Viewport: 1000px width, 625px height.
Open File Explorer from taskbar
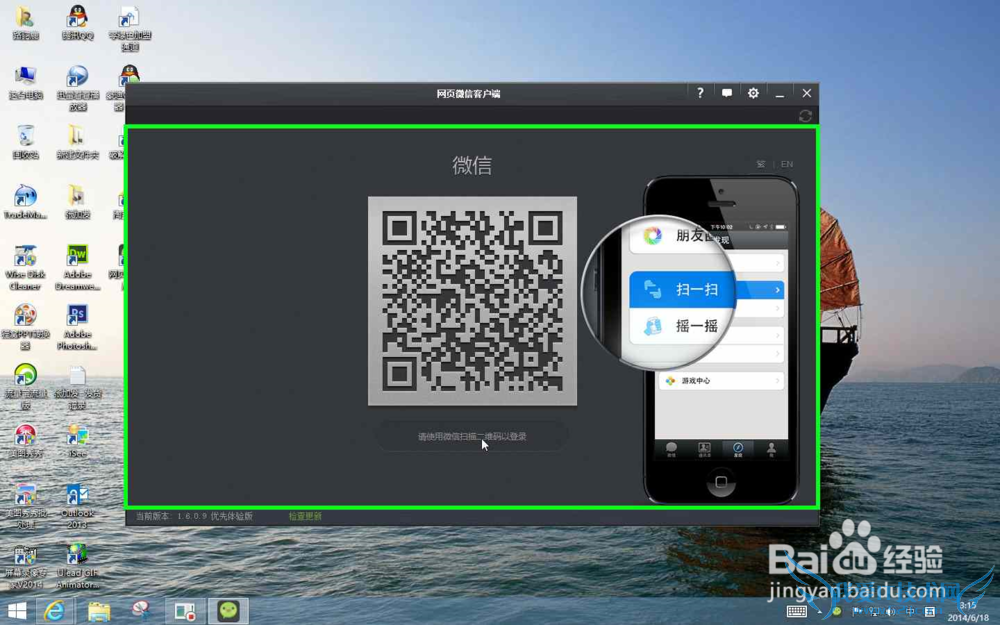point(99,611)
